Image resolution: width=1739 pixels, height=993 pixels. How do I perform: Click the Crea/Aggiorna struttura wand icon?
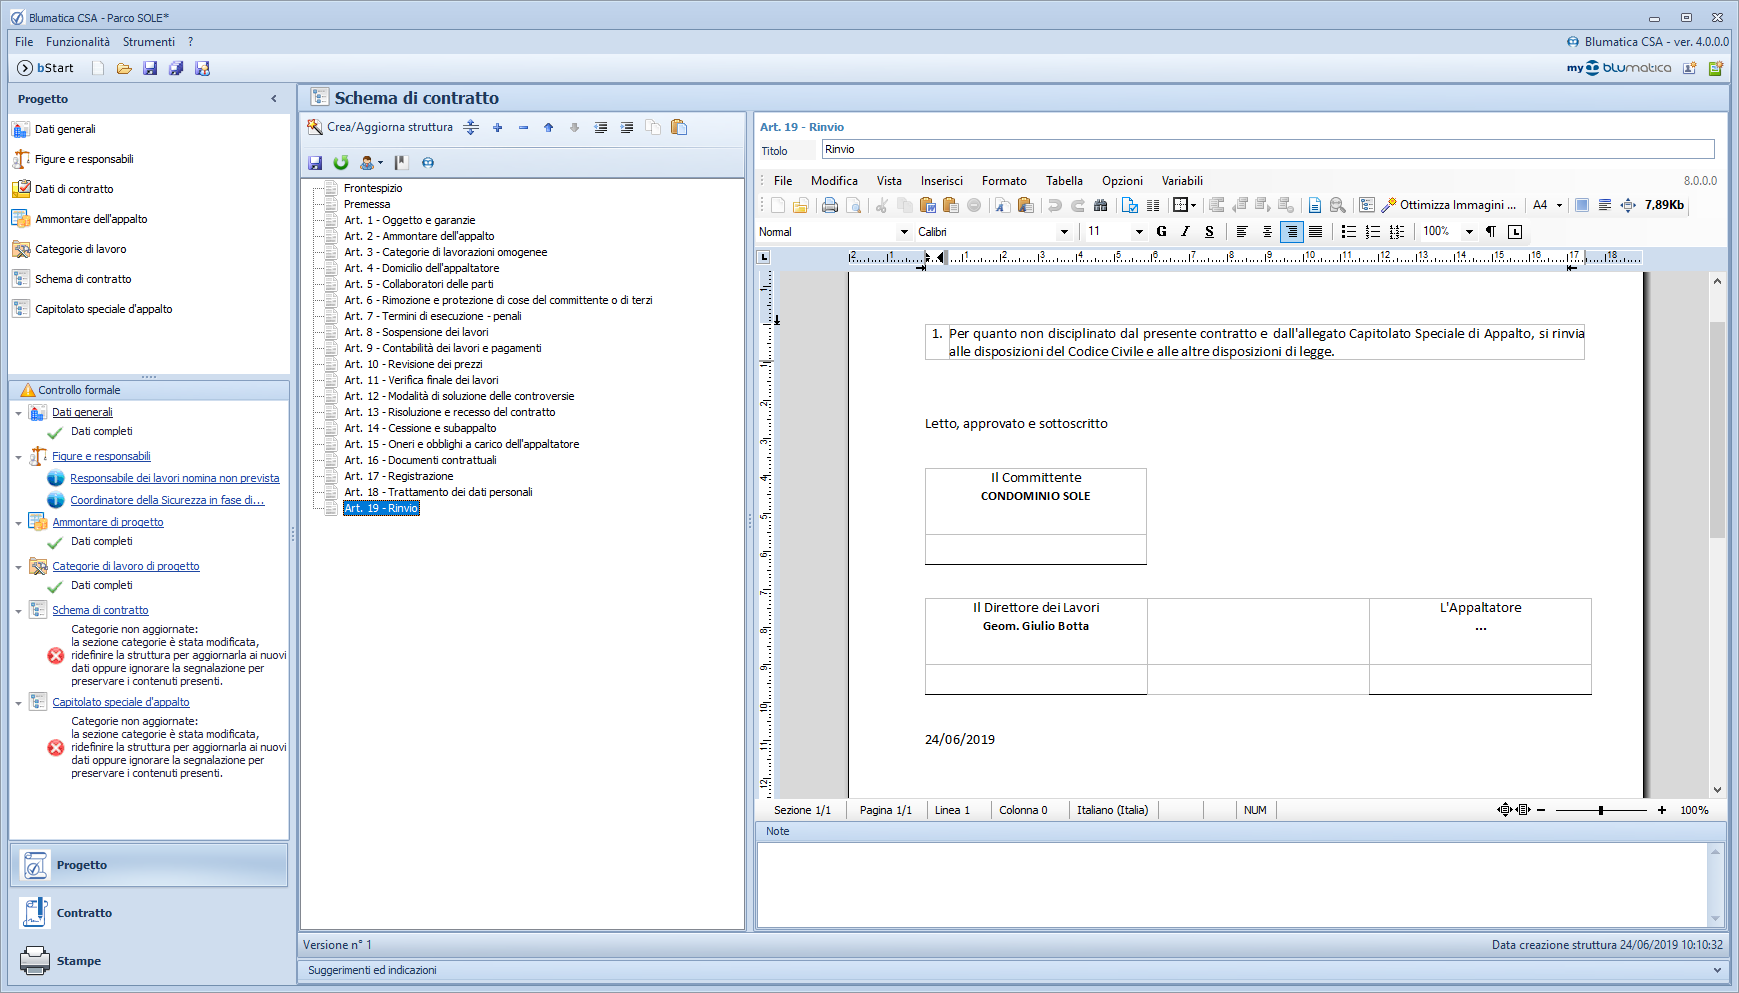point(315,127)
